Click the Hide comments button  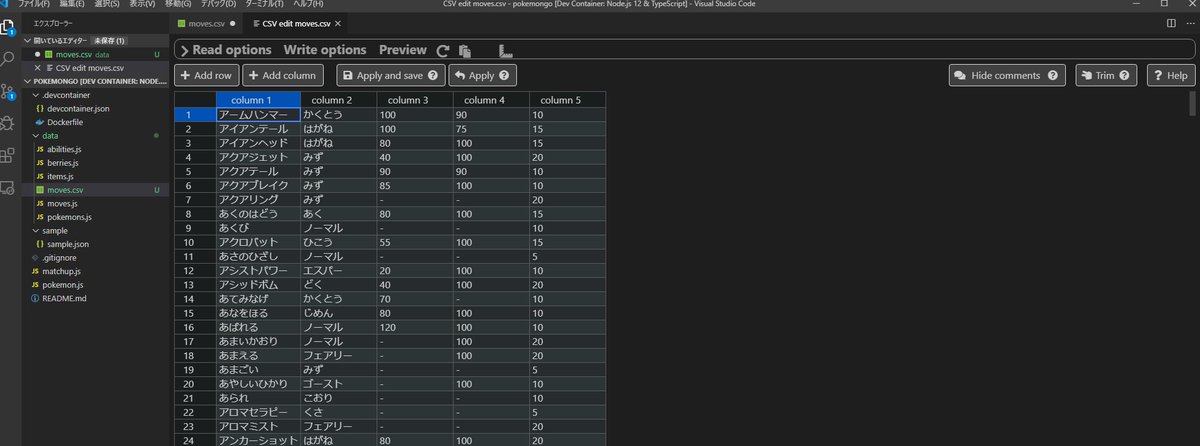pos(1007,75)
